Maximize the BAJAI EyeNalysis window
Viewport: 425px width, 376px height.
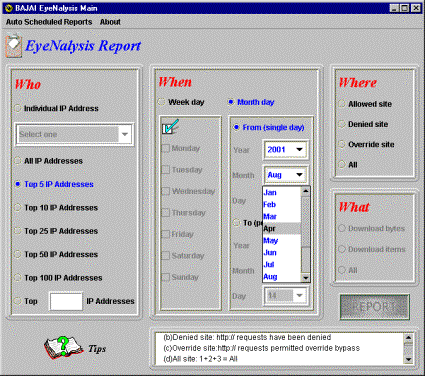404,8
